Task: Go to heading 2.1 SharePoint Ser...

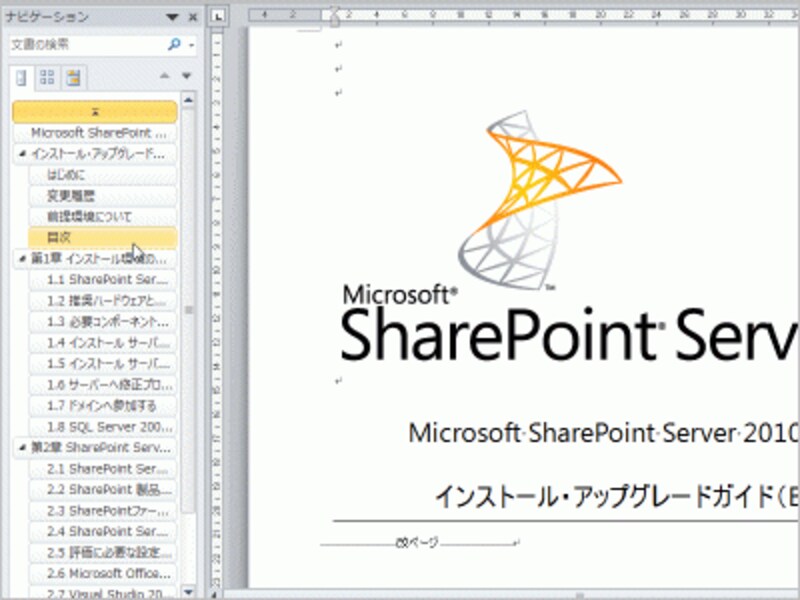Action: (x=103, y=469)
